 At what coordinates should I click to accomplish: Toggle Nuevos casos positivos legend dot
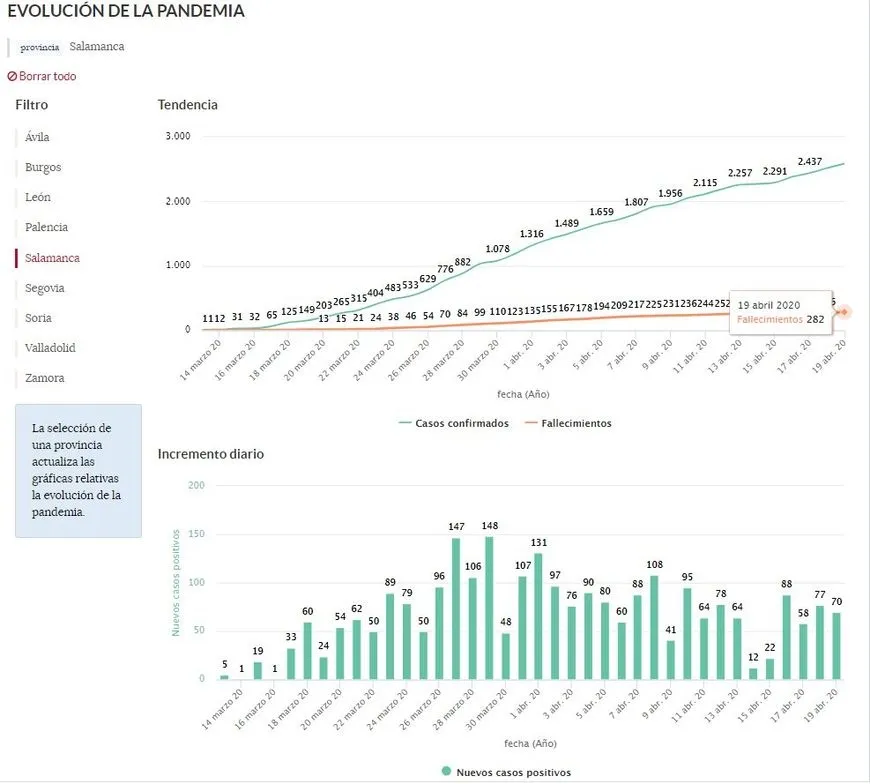click(x=446, y=772)
